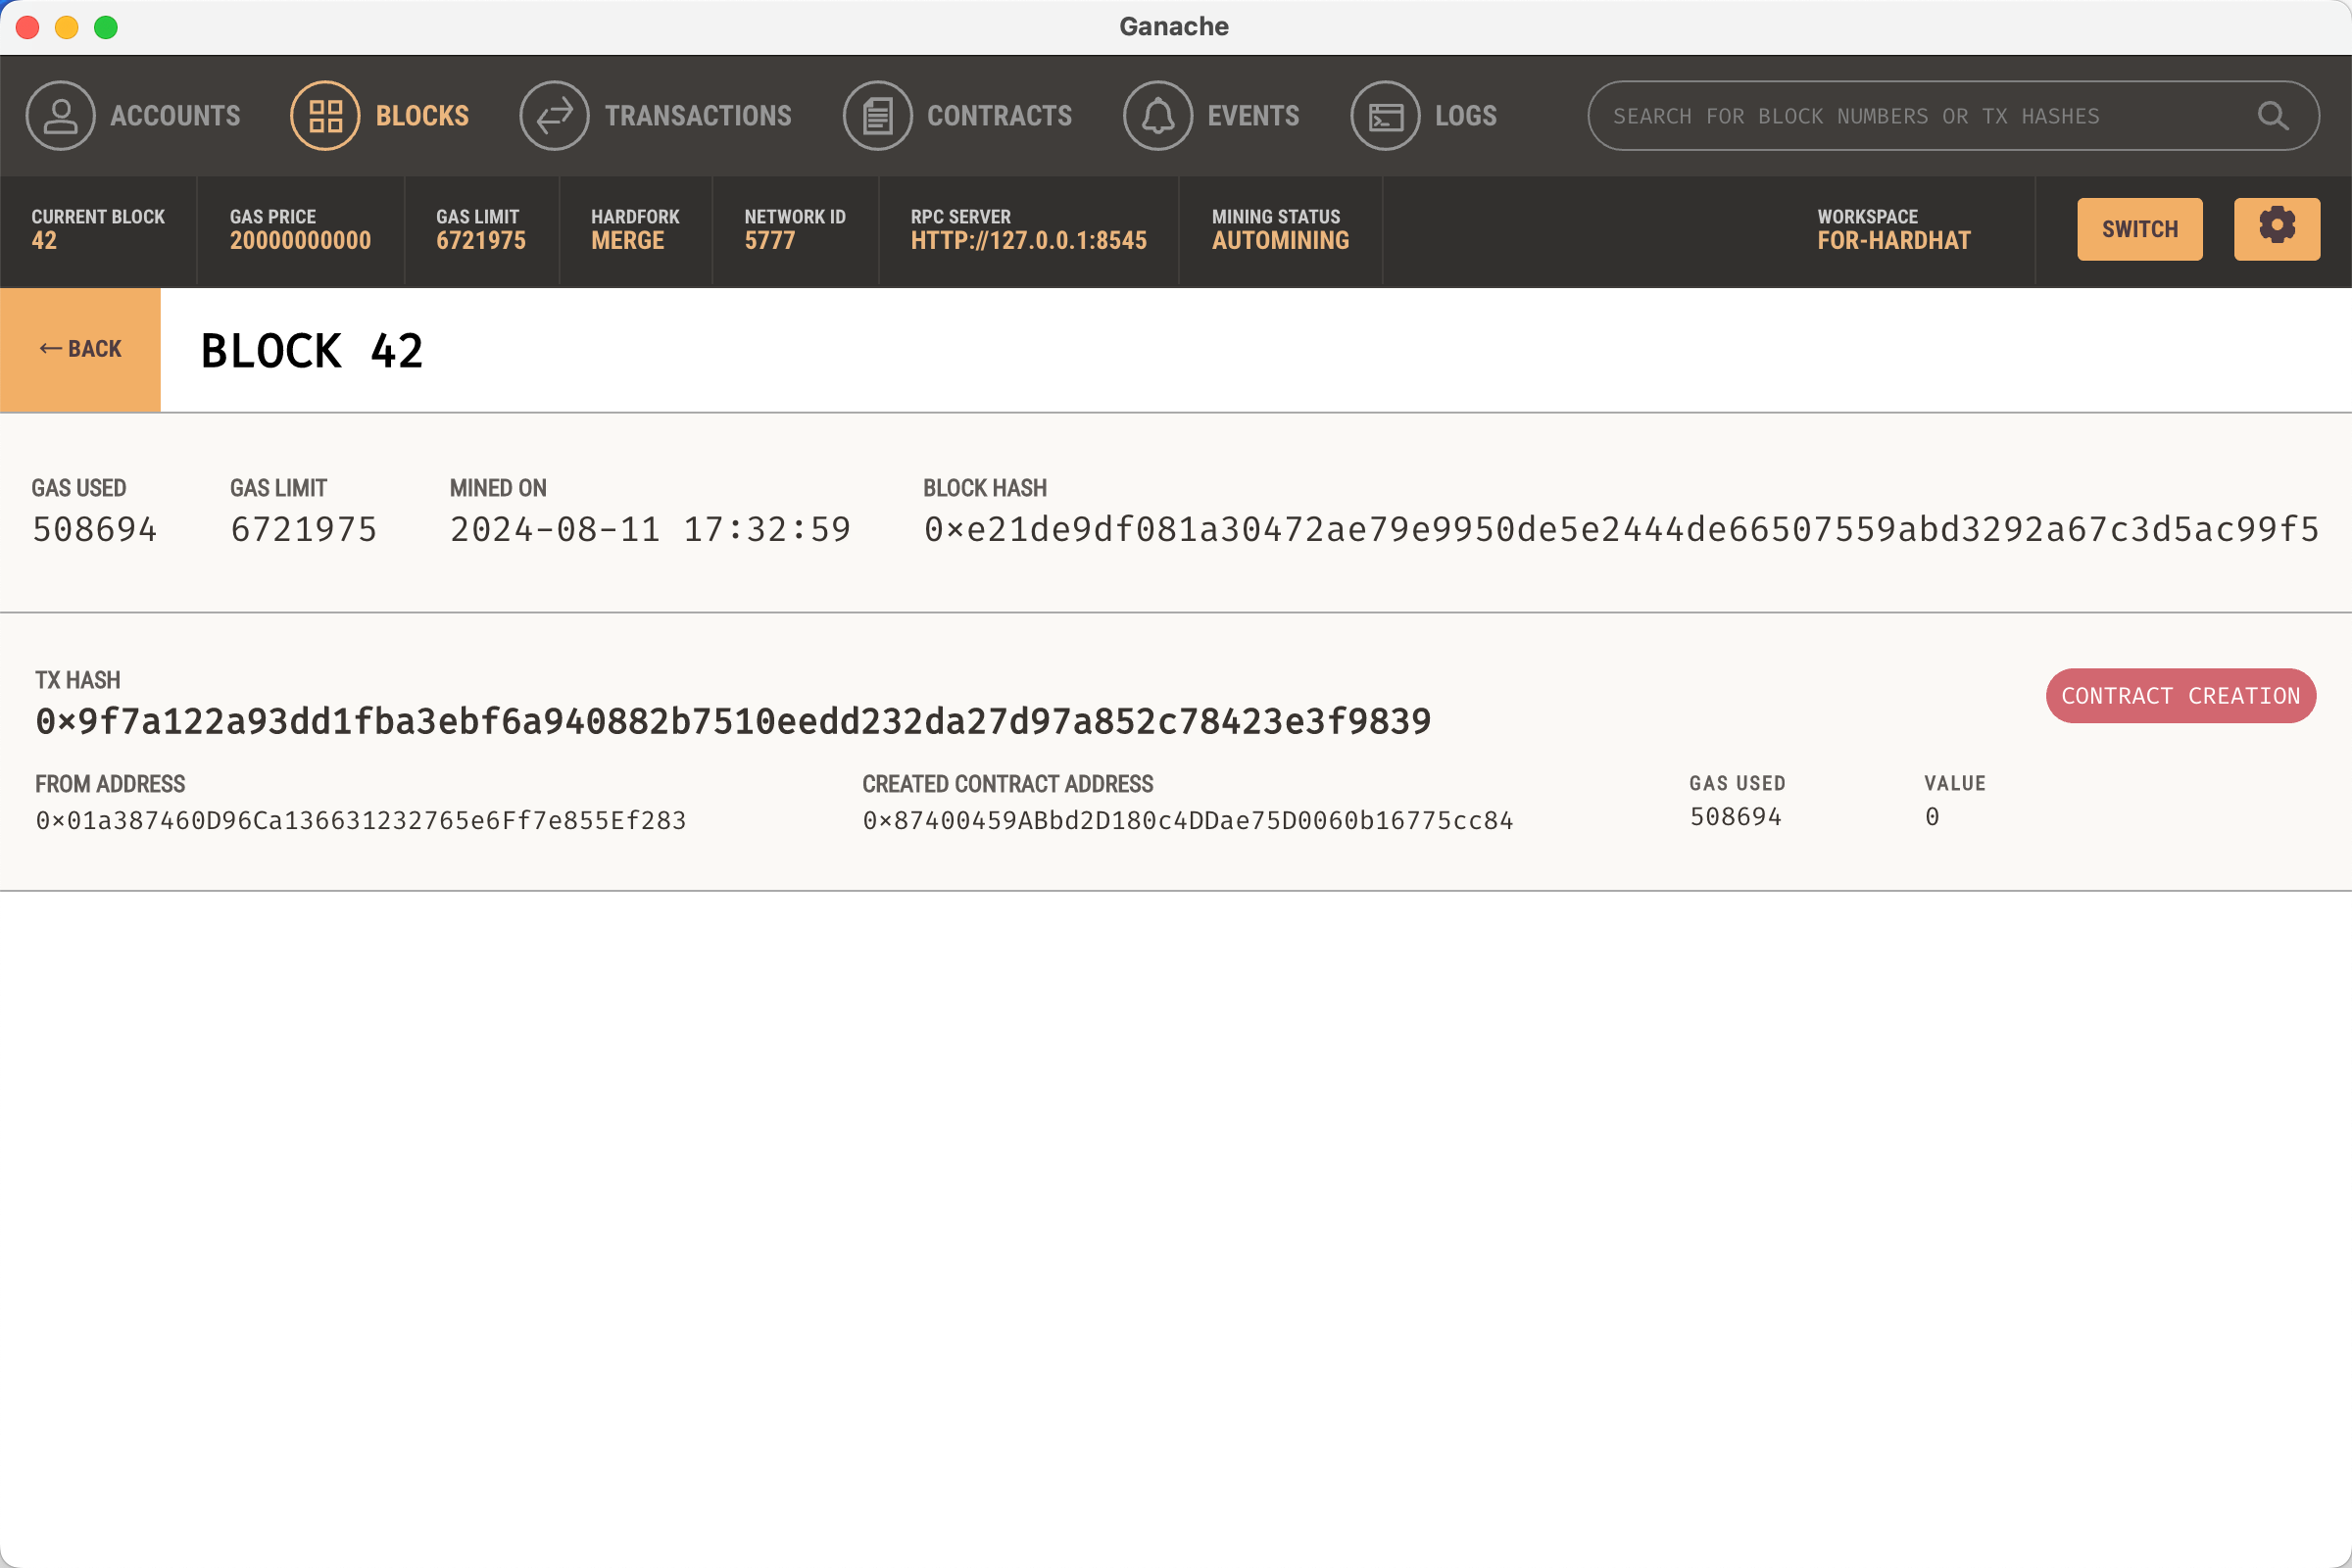
Task: Click block gas limit 6721975 value
Action: [x=304, y=529]
